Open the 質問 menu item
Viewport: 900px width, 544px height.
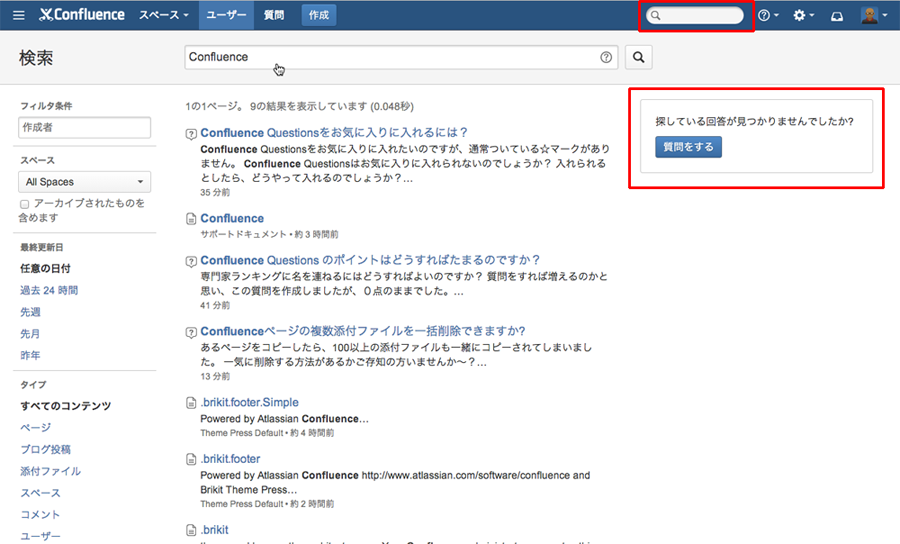(274, 15)
